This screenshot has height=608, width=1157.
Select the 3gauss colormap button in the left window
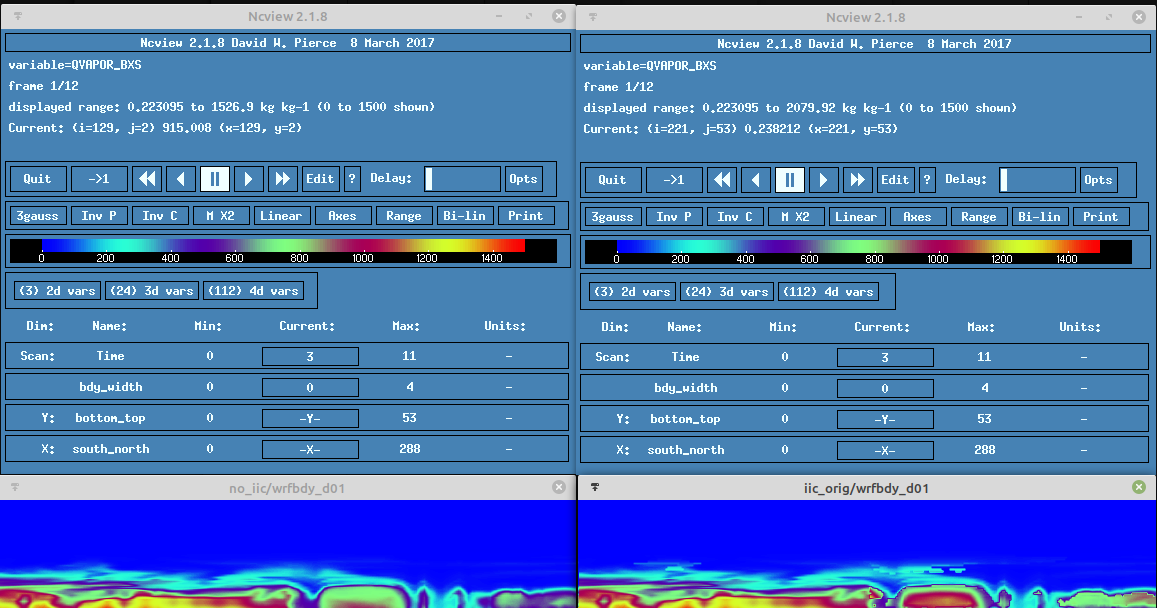[x=37, y=216]
